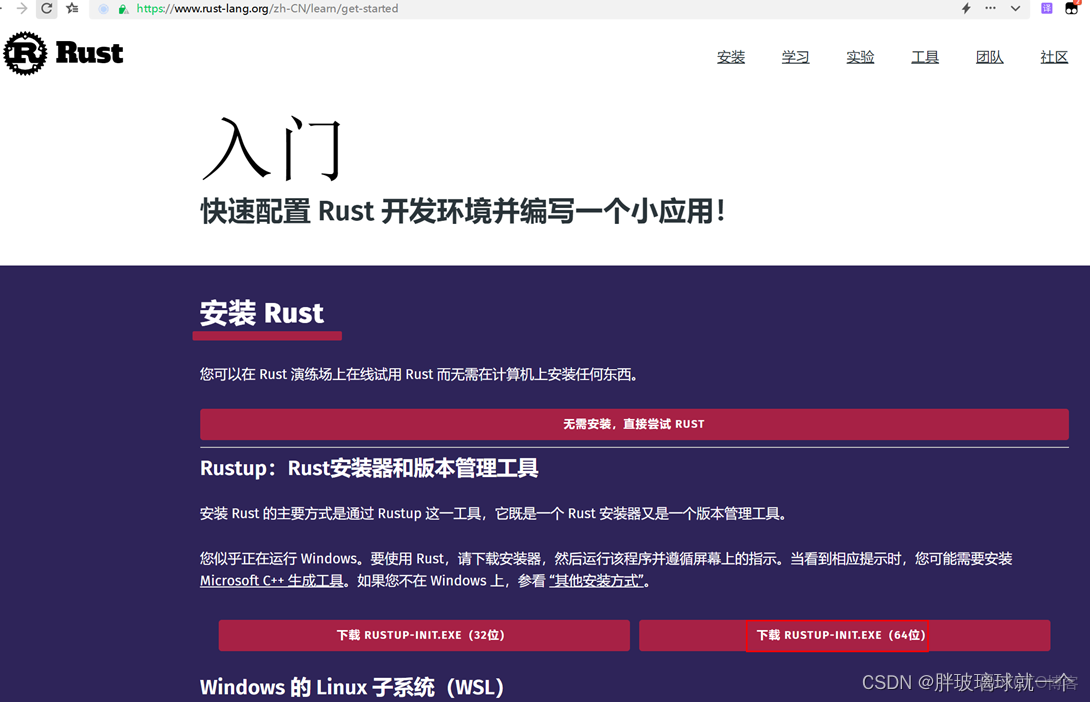This screenshot has width=1090, height=702.
Task: Reload the page using the refresh icon
Action: pyautogui.click(x=47, y=8)
